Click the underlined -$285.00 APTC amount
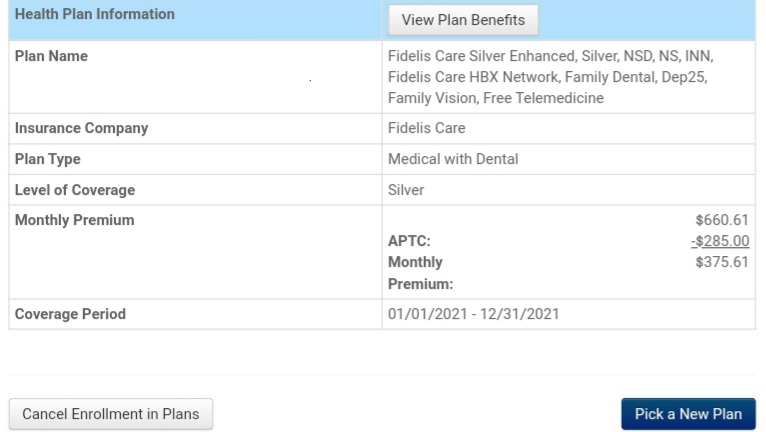This screenshot has width=766, height=432. coord(720,241)
